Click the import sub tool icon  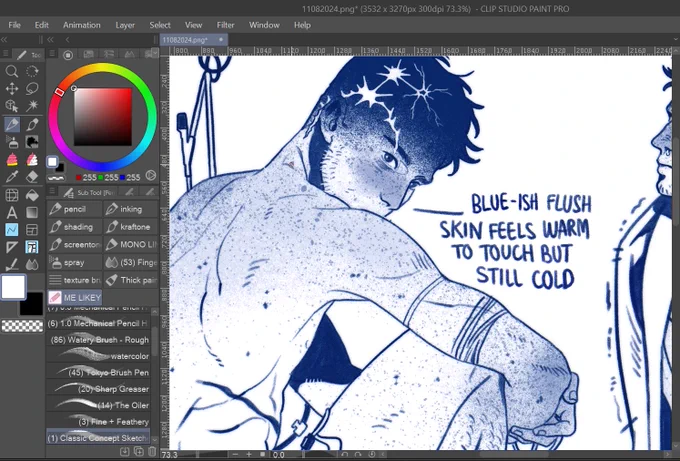coord(124,451)
